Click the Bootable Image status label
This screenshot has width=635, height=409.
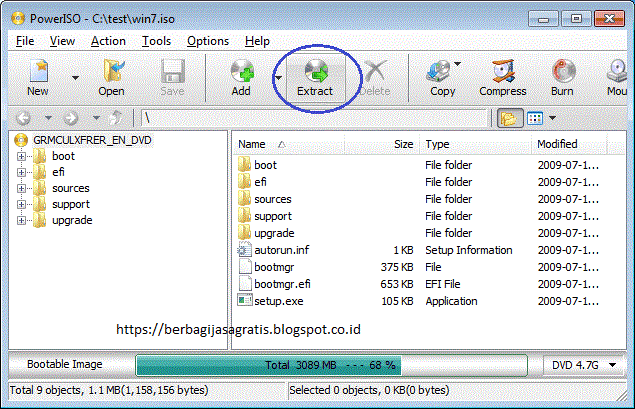pyautogui.click(x=65, y=364)
